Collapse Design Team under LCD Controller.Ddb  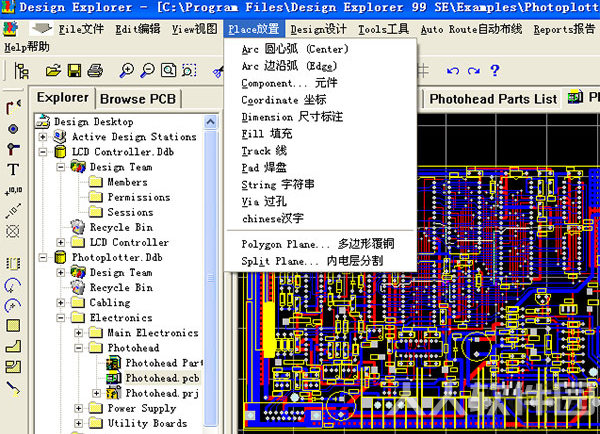(x=60, y=167)
